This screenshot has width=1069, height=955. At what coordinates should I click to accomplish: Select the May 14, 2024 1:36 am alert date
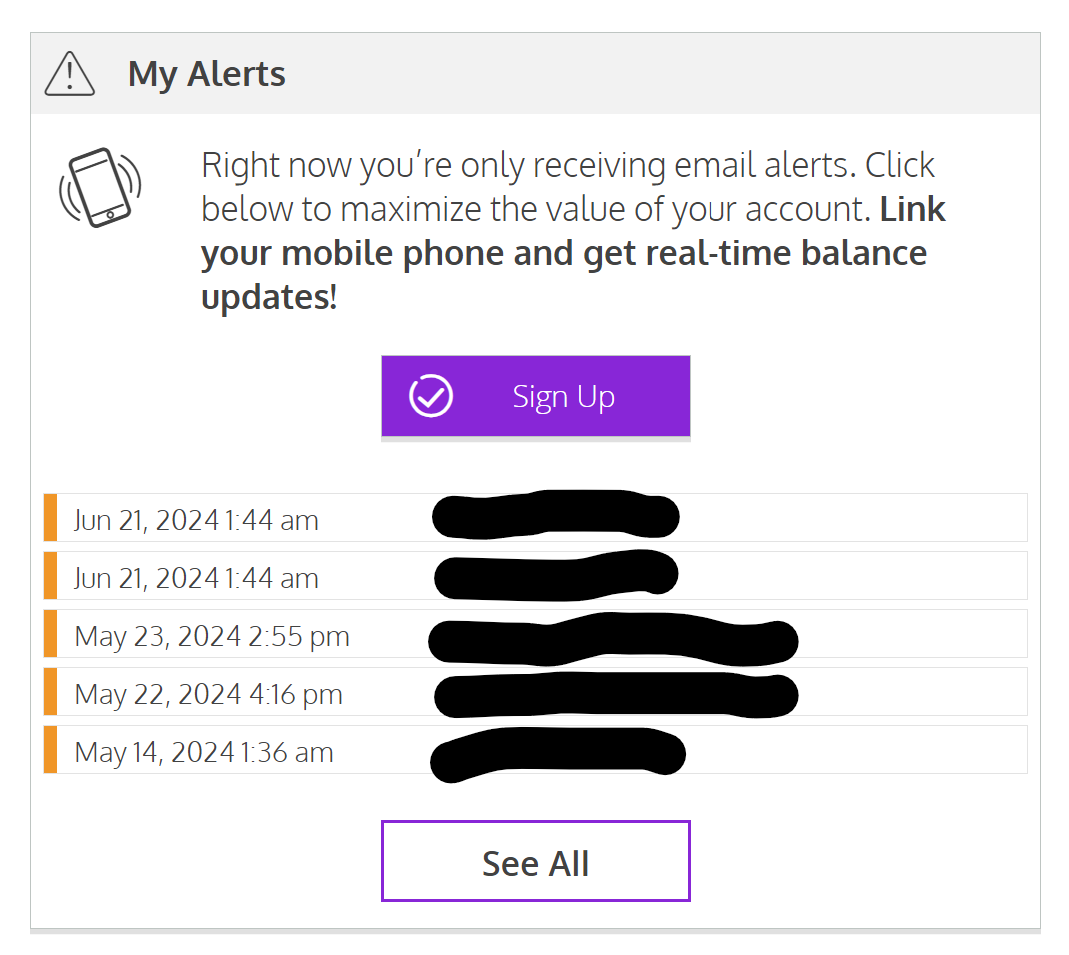point(204,751)
